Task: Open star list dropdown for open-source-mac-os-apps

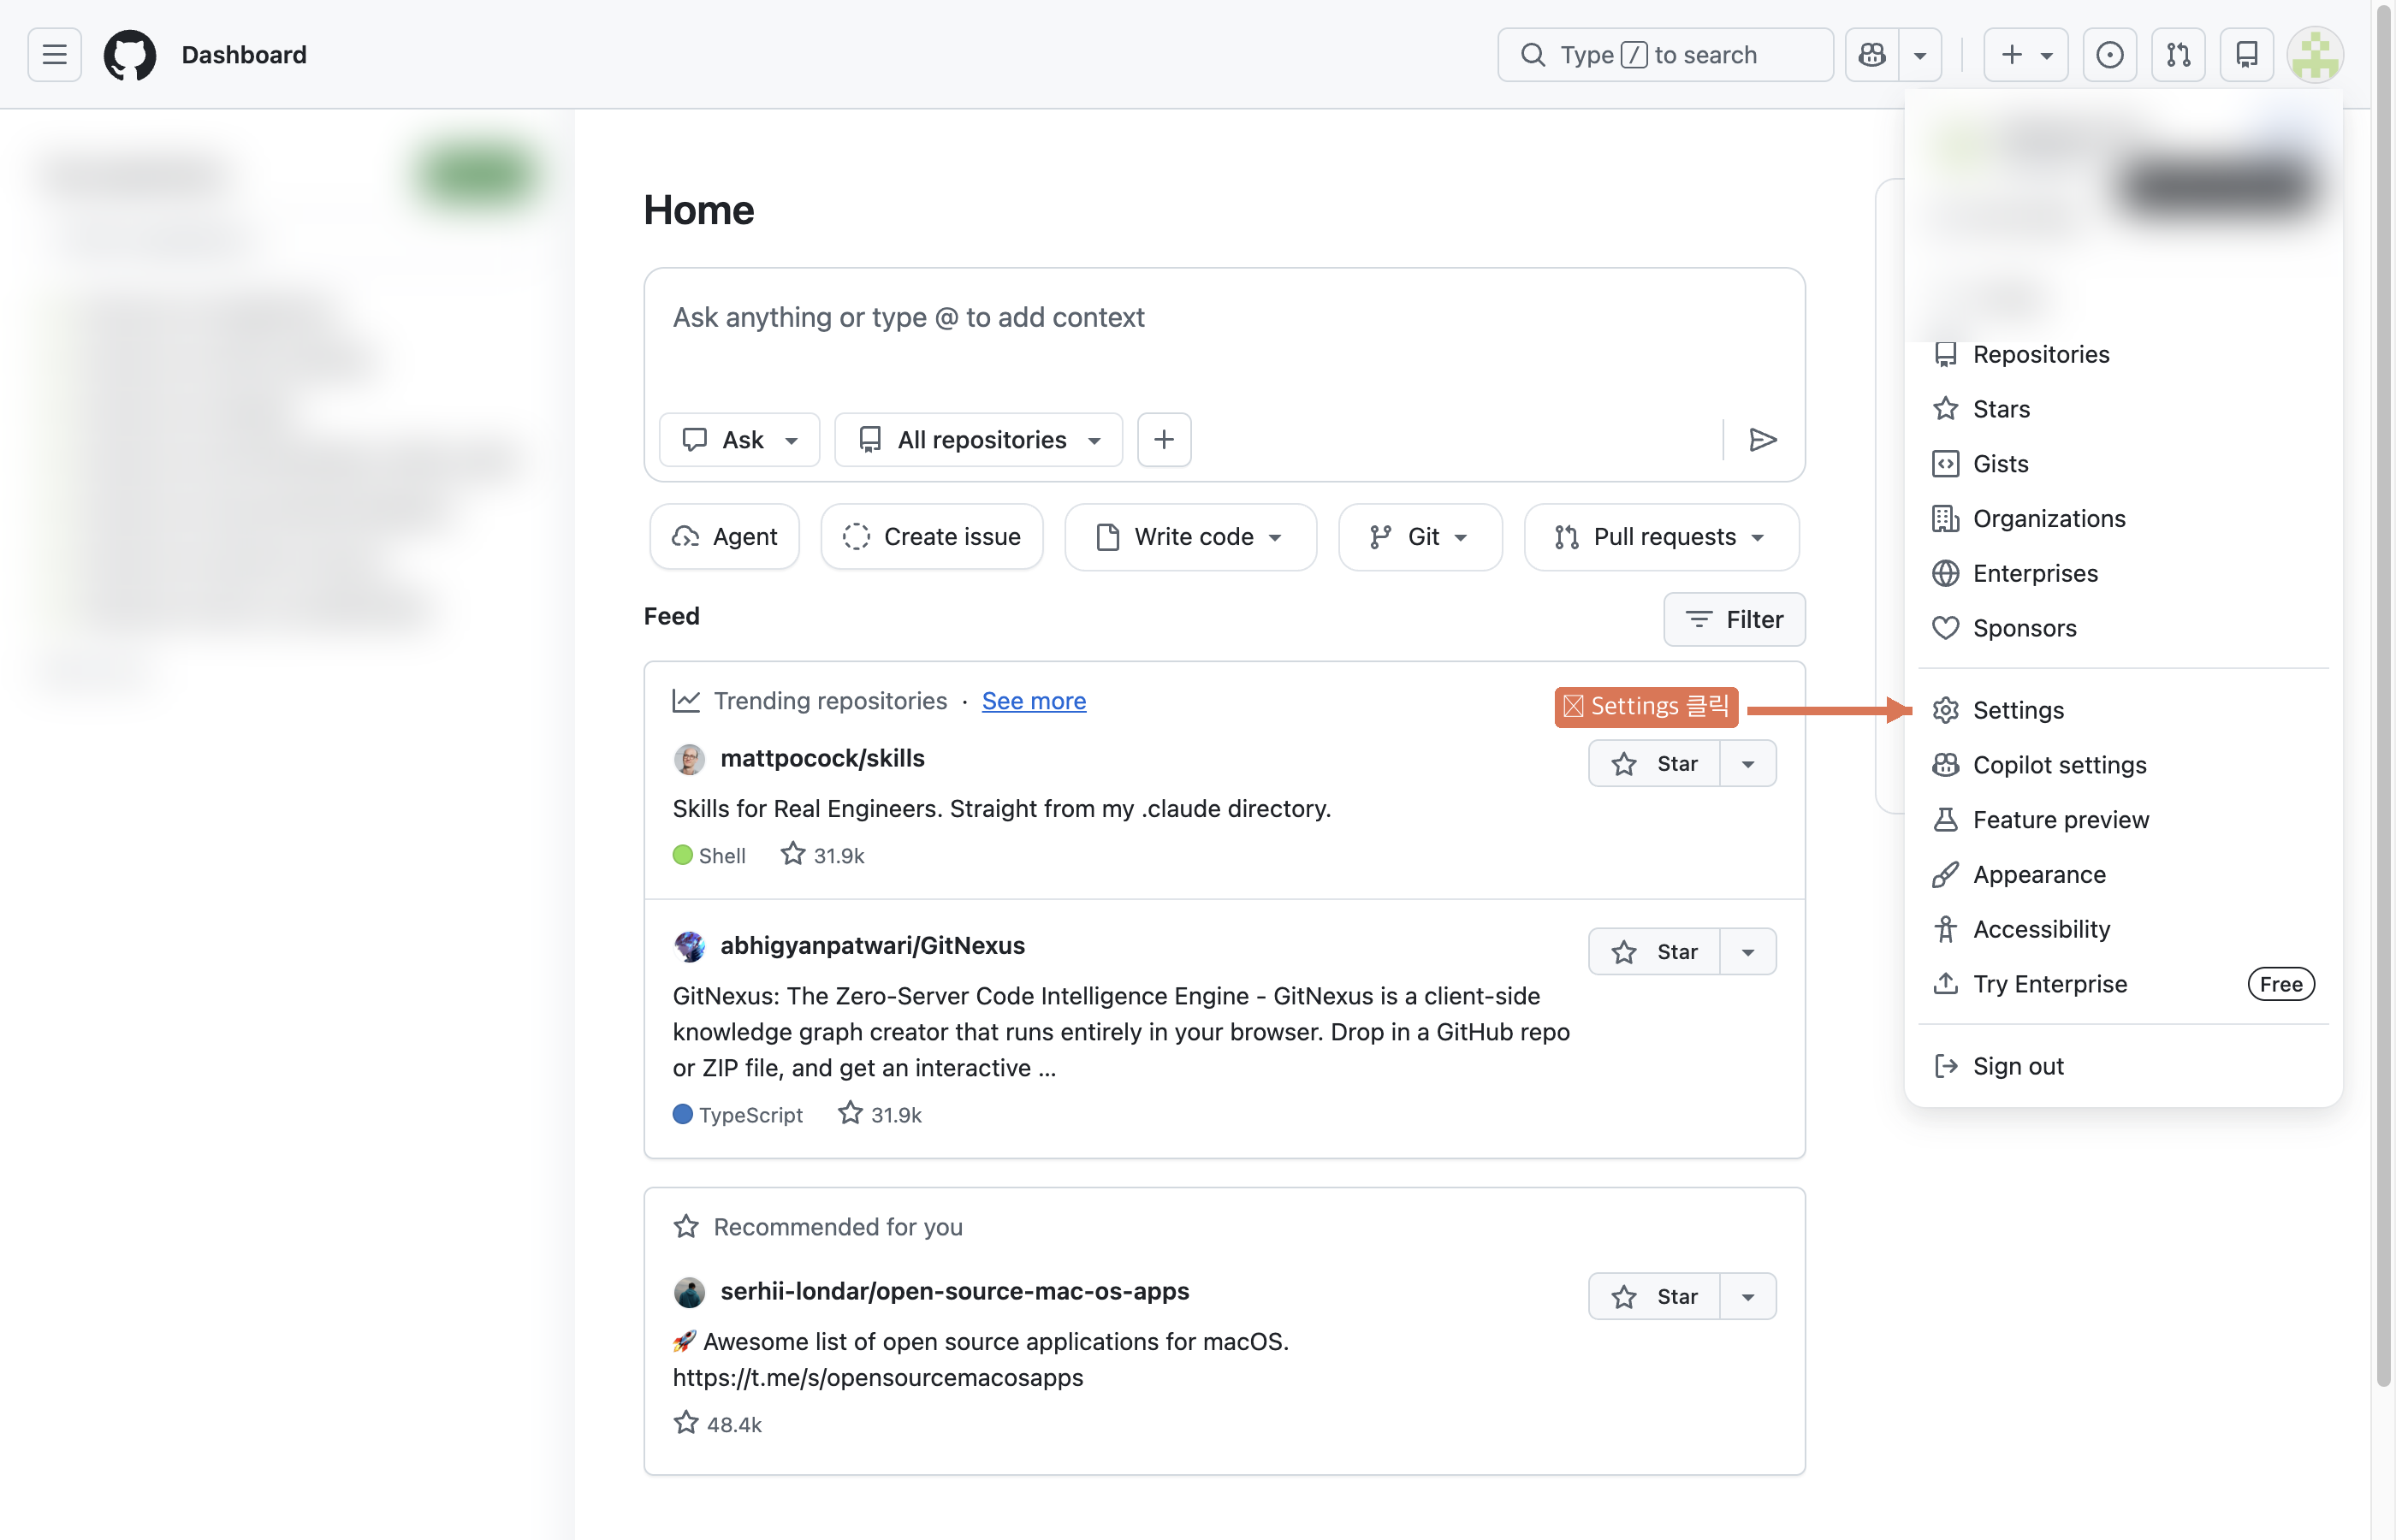Action: click(x=1748, y=1297)
